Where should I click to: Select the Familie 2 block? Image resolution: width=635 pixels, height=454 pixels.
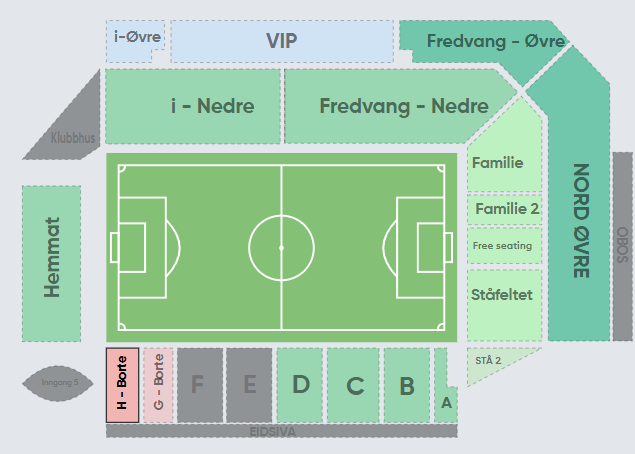tap(505, 209)
